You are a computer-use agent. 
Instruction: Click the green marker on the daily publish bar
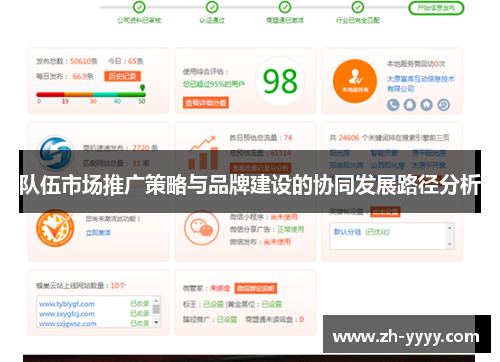tap(142, 88)
